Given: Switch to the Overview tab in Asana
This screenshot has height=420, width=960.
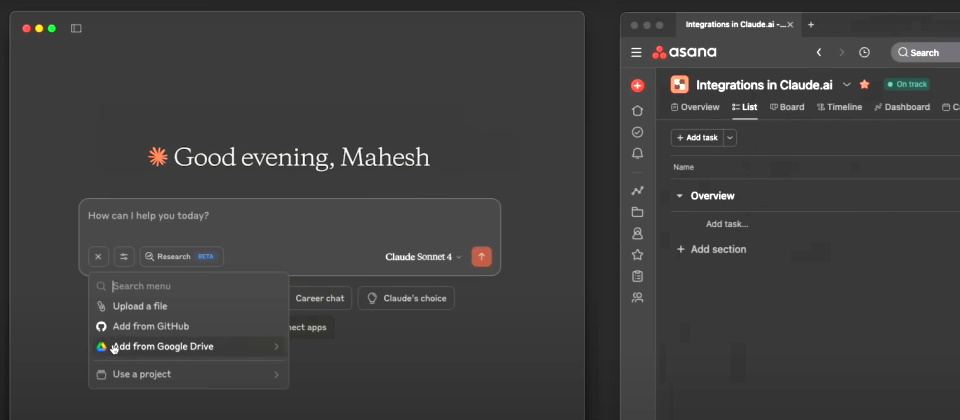Looking at the screenshot, I should 695,107.
